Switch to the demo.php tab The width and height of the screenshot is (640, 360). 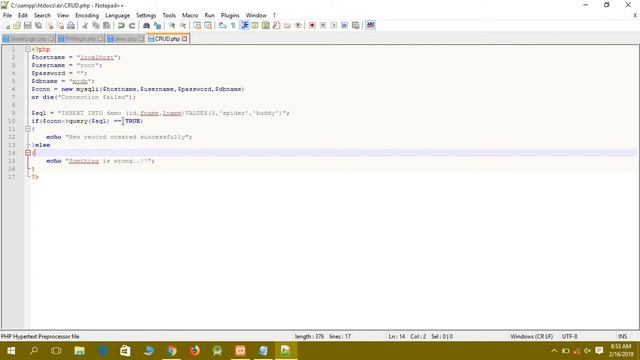click(x=125, y=39)
